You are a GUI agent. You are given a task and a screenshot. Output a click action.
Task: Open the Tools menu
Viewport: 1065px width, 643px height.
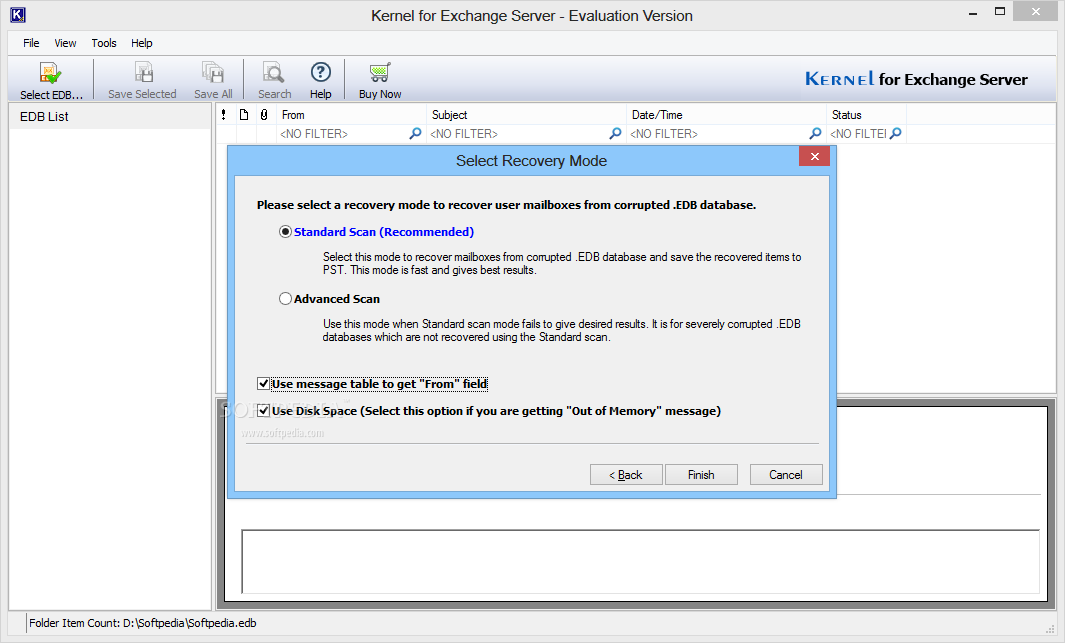104,43
